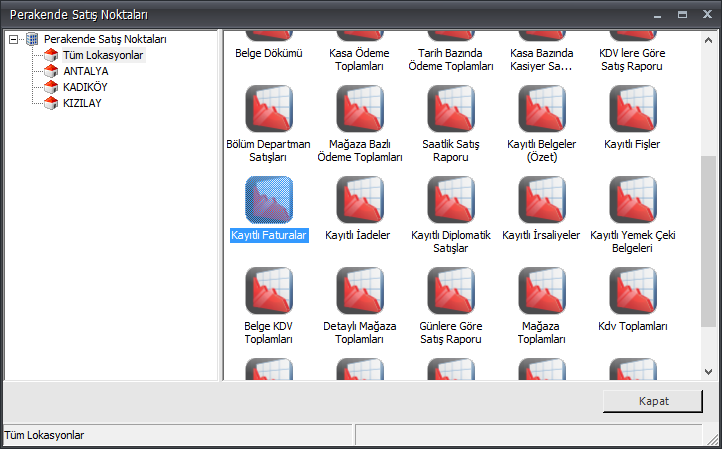Screen dimensions: 722x449
Task: Open the Kayıtlı Fişler report icon
Action: (x=633, y=109)
